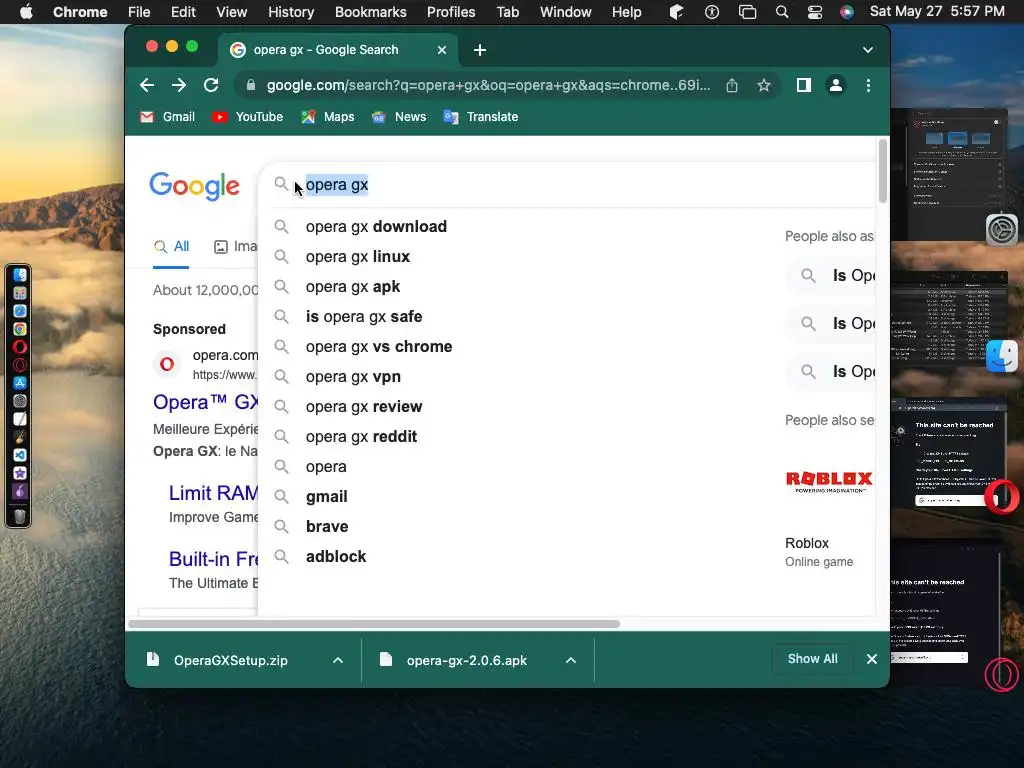Image resolution: width=1024 pixels, height=768 pixels.
Task: Open the Translate bookmark
Action: [481, 117]
